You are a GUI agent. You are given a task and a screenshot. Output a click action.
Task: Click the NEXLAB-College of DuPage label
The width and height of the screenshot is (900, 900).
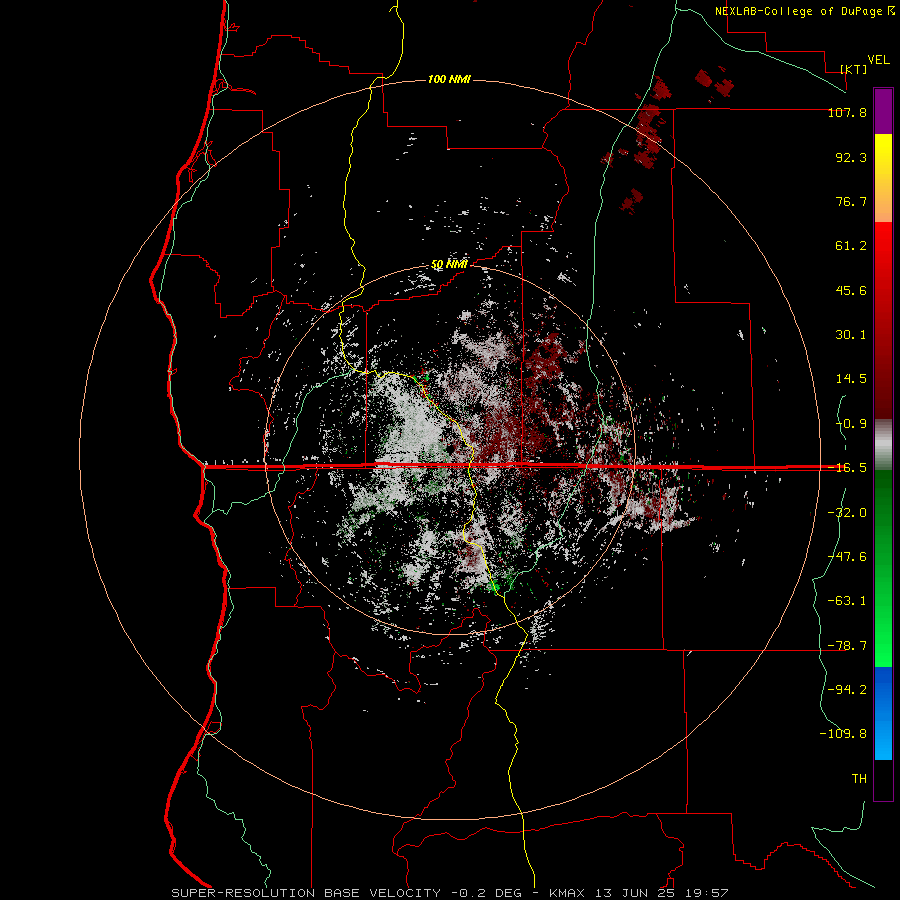click(x=798, y=11)
